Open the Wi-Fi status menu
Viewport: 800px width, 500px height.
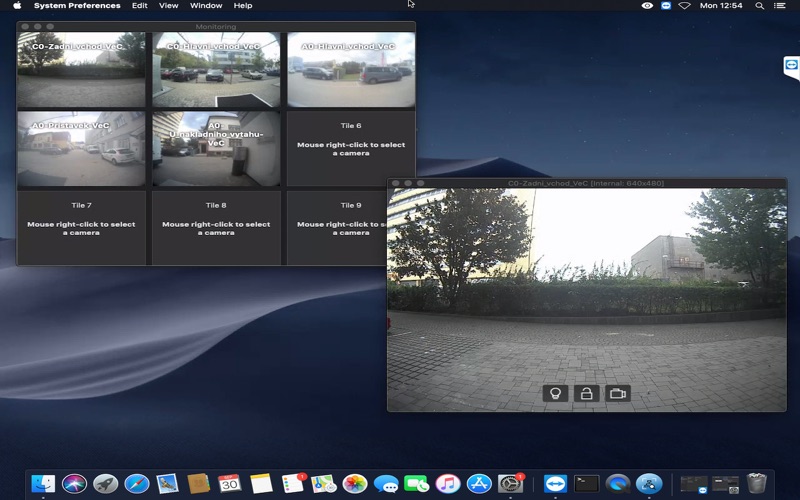[x=685, y=6]
